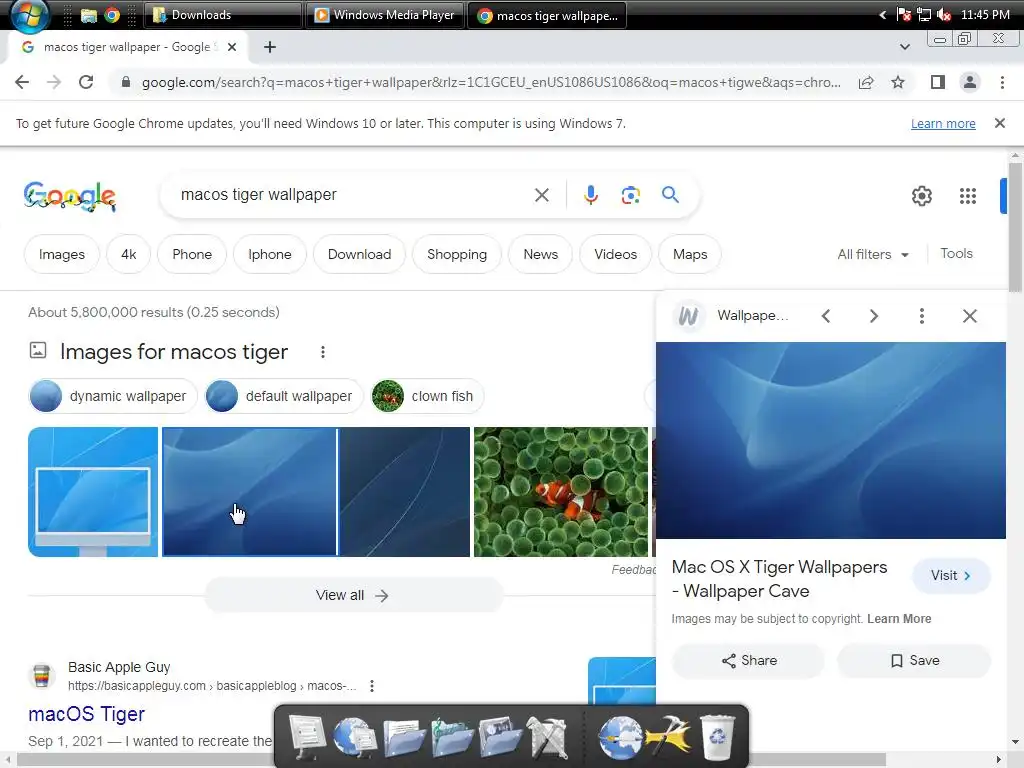This screenshot has height=768, width=1024.
Task: Click the Chrome back arrow
Action: click(x=22, y=82)
